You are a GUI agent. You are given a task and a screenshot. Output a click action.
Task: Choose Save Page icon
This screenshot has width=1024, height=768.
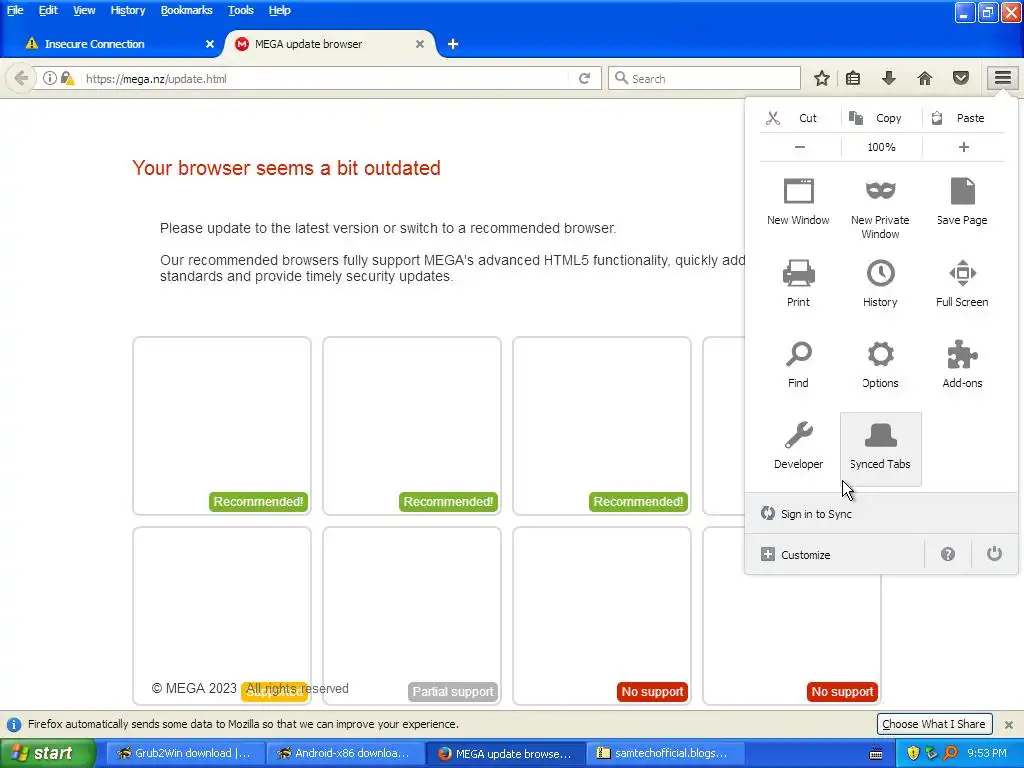962,202
